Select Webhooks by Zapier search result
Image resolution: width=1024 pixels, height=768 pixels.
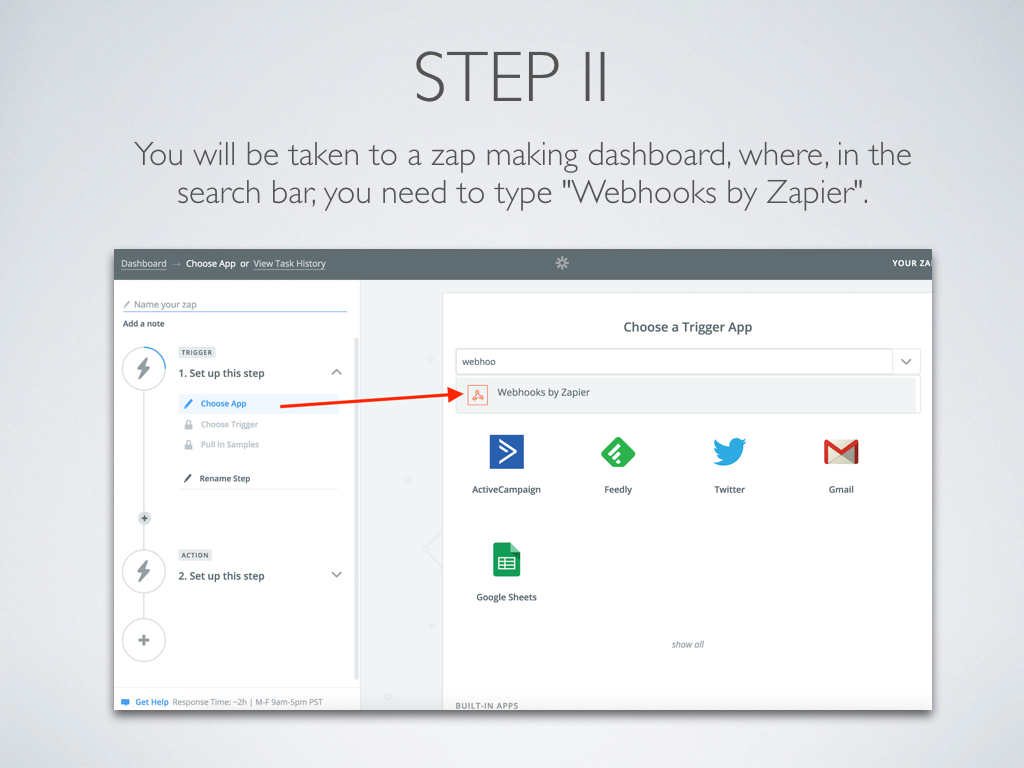tap(686, 394)
